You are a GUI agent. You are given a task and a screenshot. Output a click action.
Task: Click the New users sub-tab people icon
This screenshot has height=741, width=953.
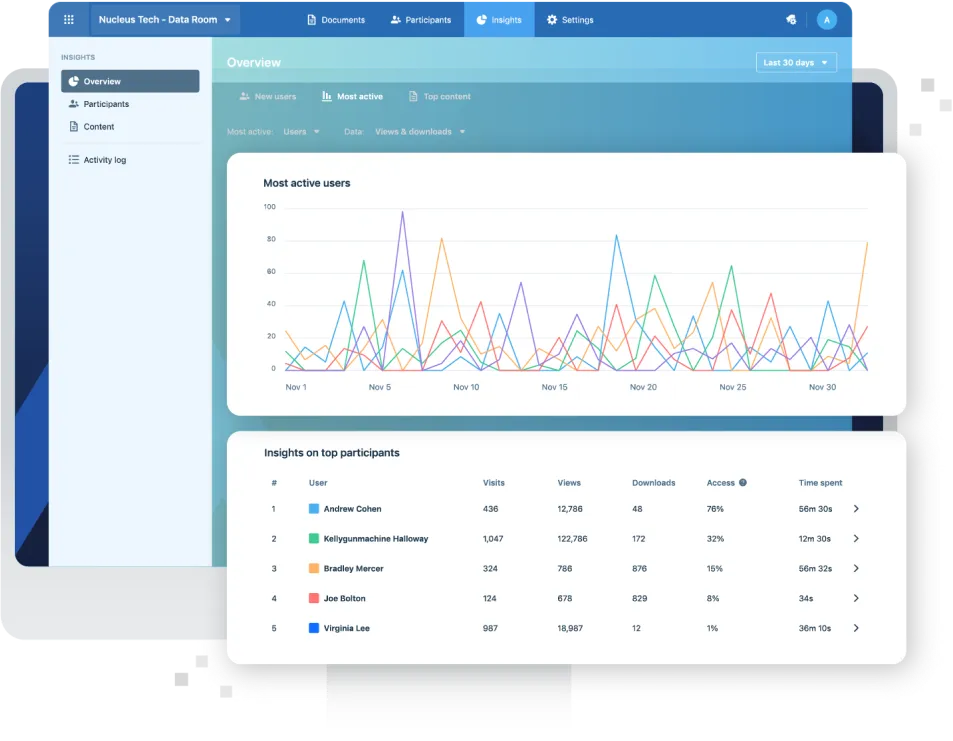244,96
